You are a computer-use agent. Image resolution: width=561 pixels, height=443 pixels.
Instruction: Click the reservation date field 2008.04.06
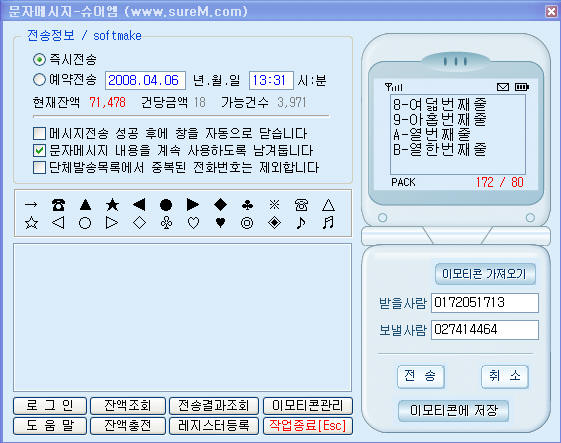click(x=145, y=80)
